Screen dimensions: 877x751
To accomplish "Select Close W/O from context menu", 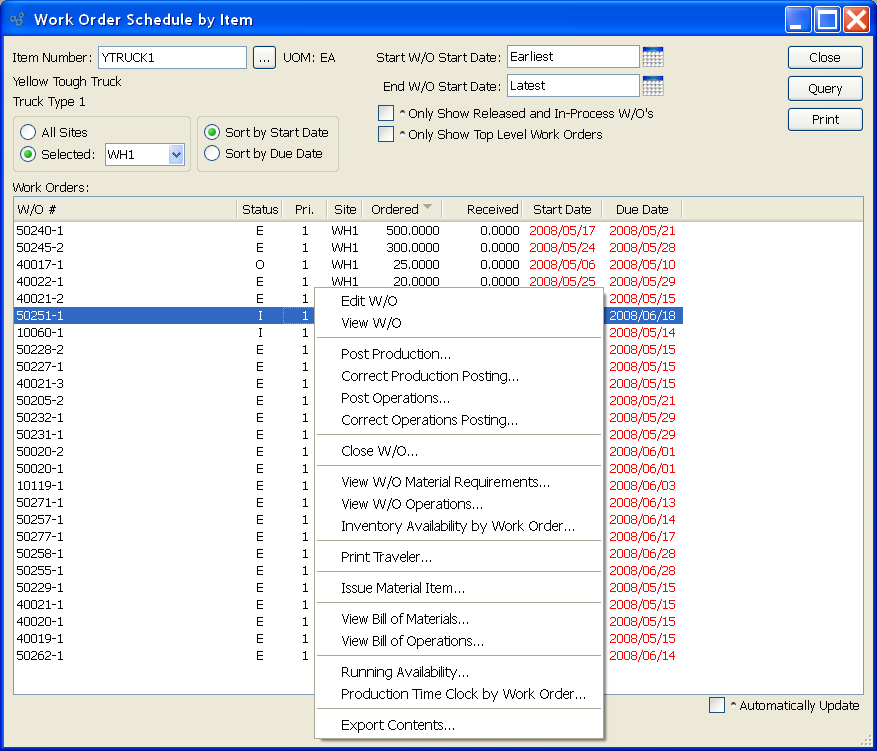I will (x=379, y=451).
